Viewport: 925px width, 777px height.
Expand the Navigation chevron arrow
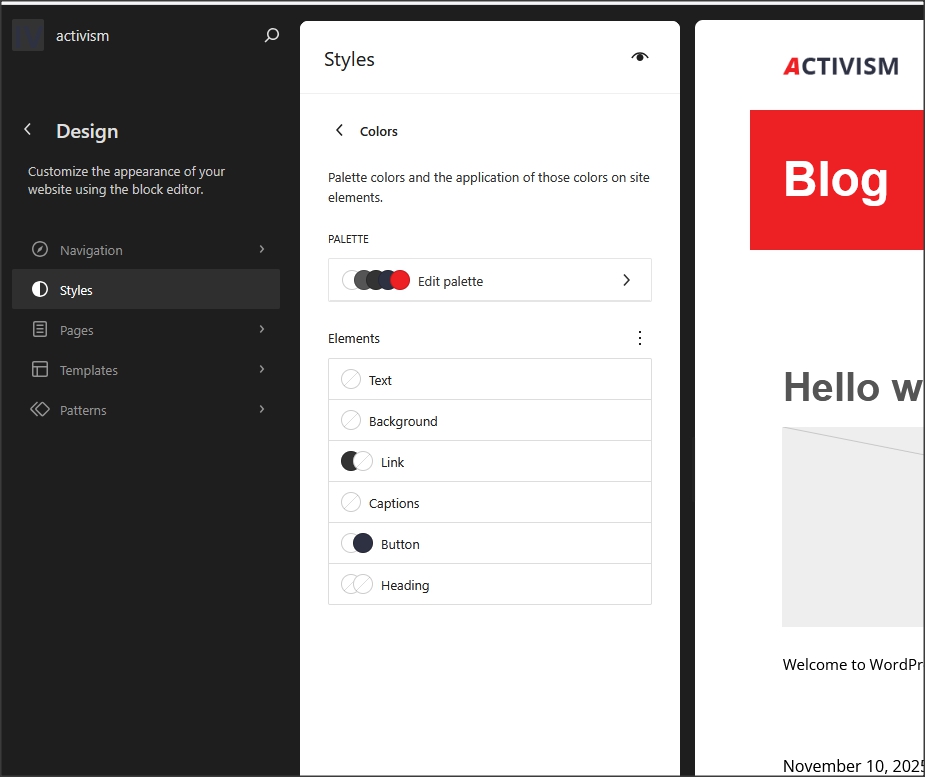262,249
